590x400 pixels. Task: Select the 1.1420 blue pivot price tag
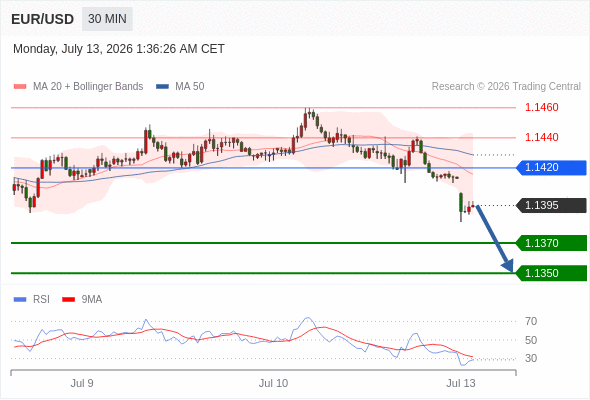[551, 167]
